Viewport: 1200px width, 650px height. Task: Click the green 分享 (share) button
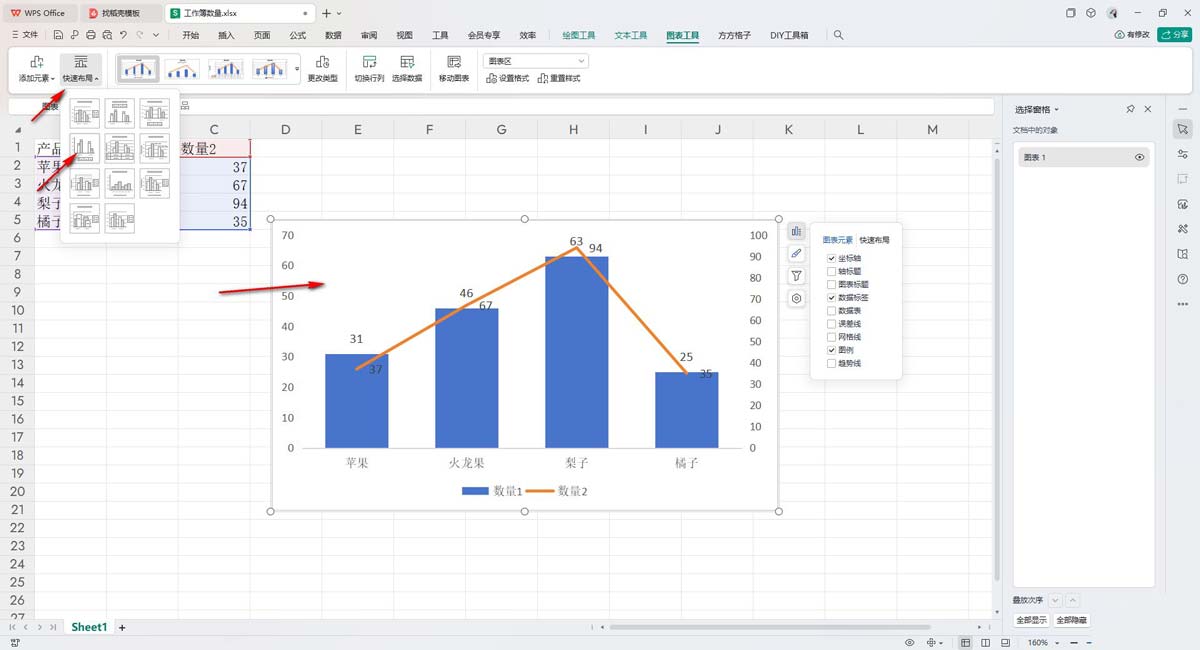1174,35
